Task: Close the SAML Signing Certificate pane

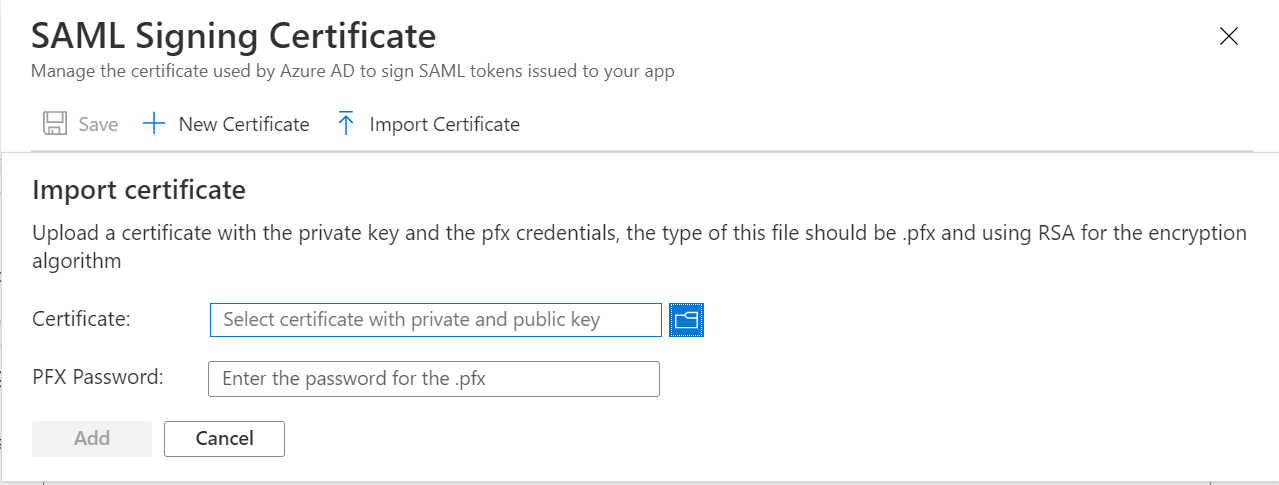Action: point(1229,37)
